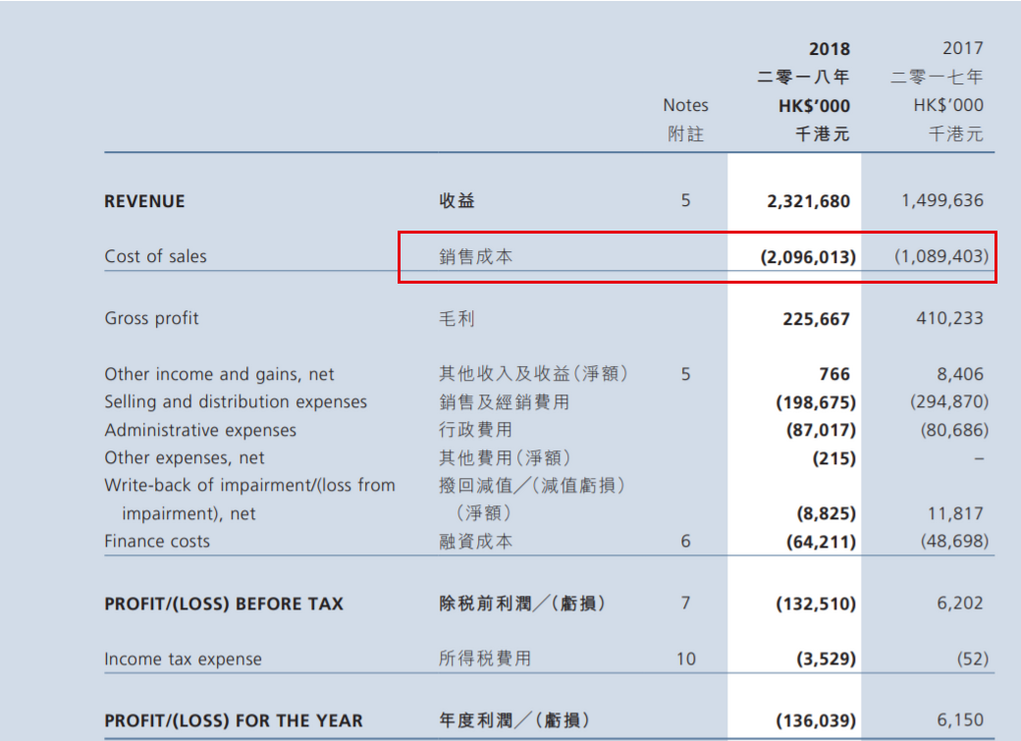Select the Finance costs label
The width and height of the screenshot is (1021, 741).
(157, 542)
